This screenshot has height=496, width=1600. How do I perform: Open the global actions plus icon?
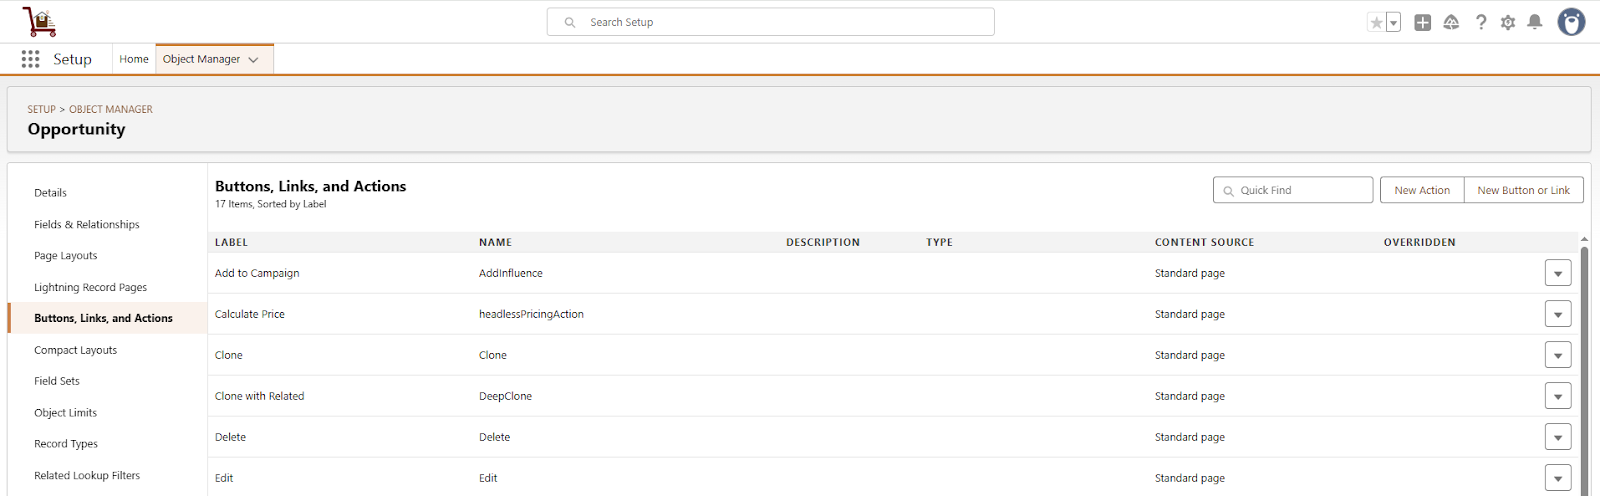tap(1422, 22)
